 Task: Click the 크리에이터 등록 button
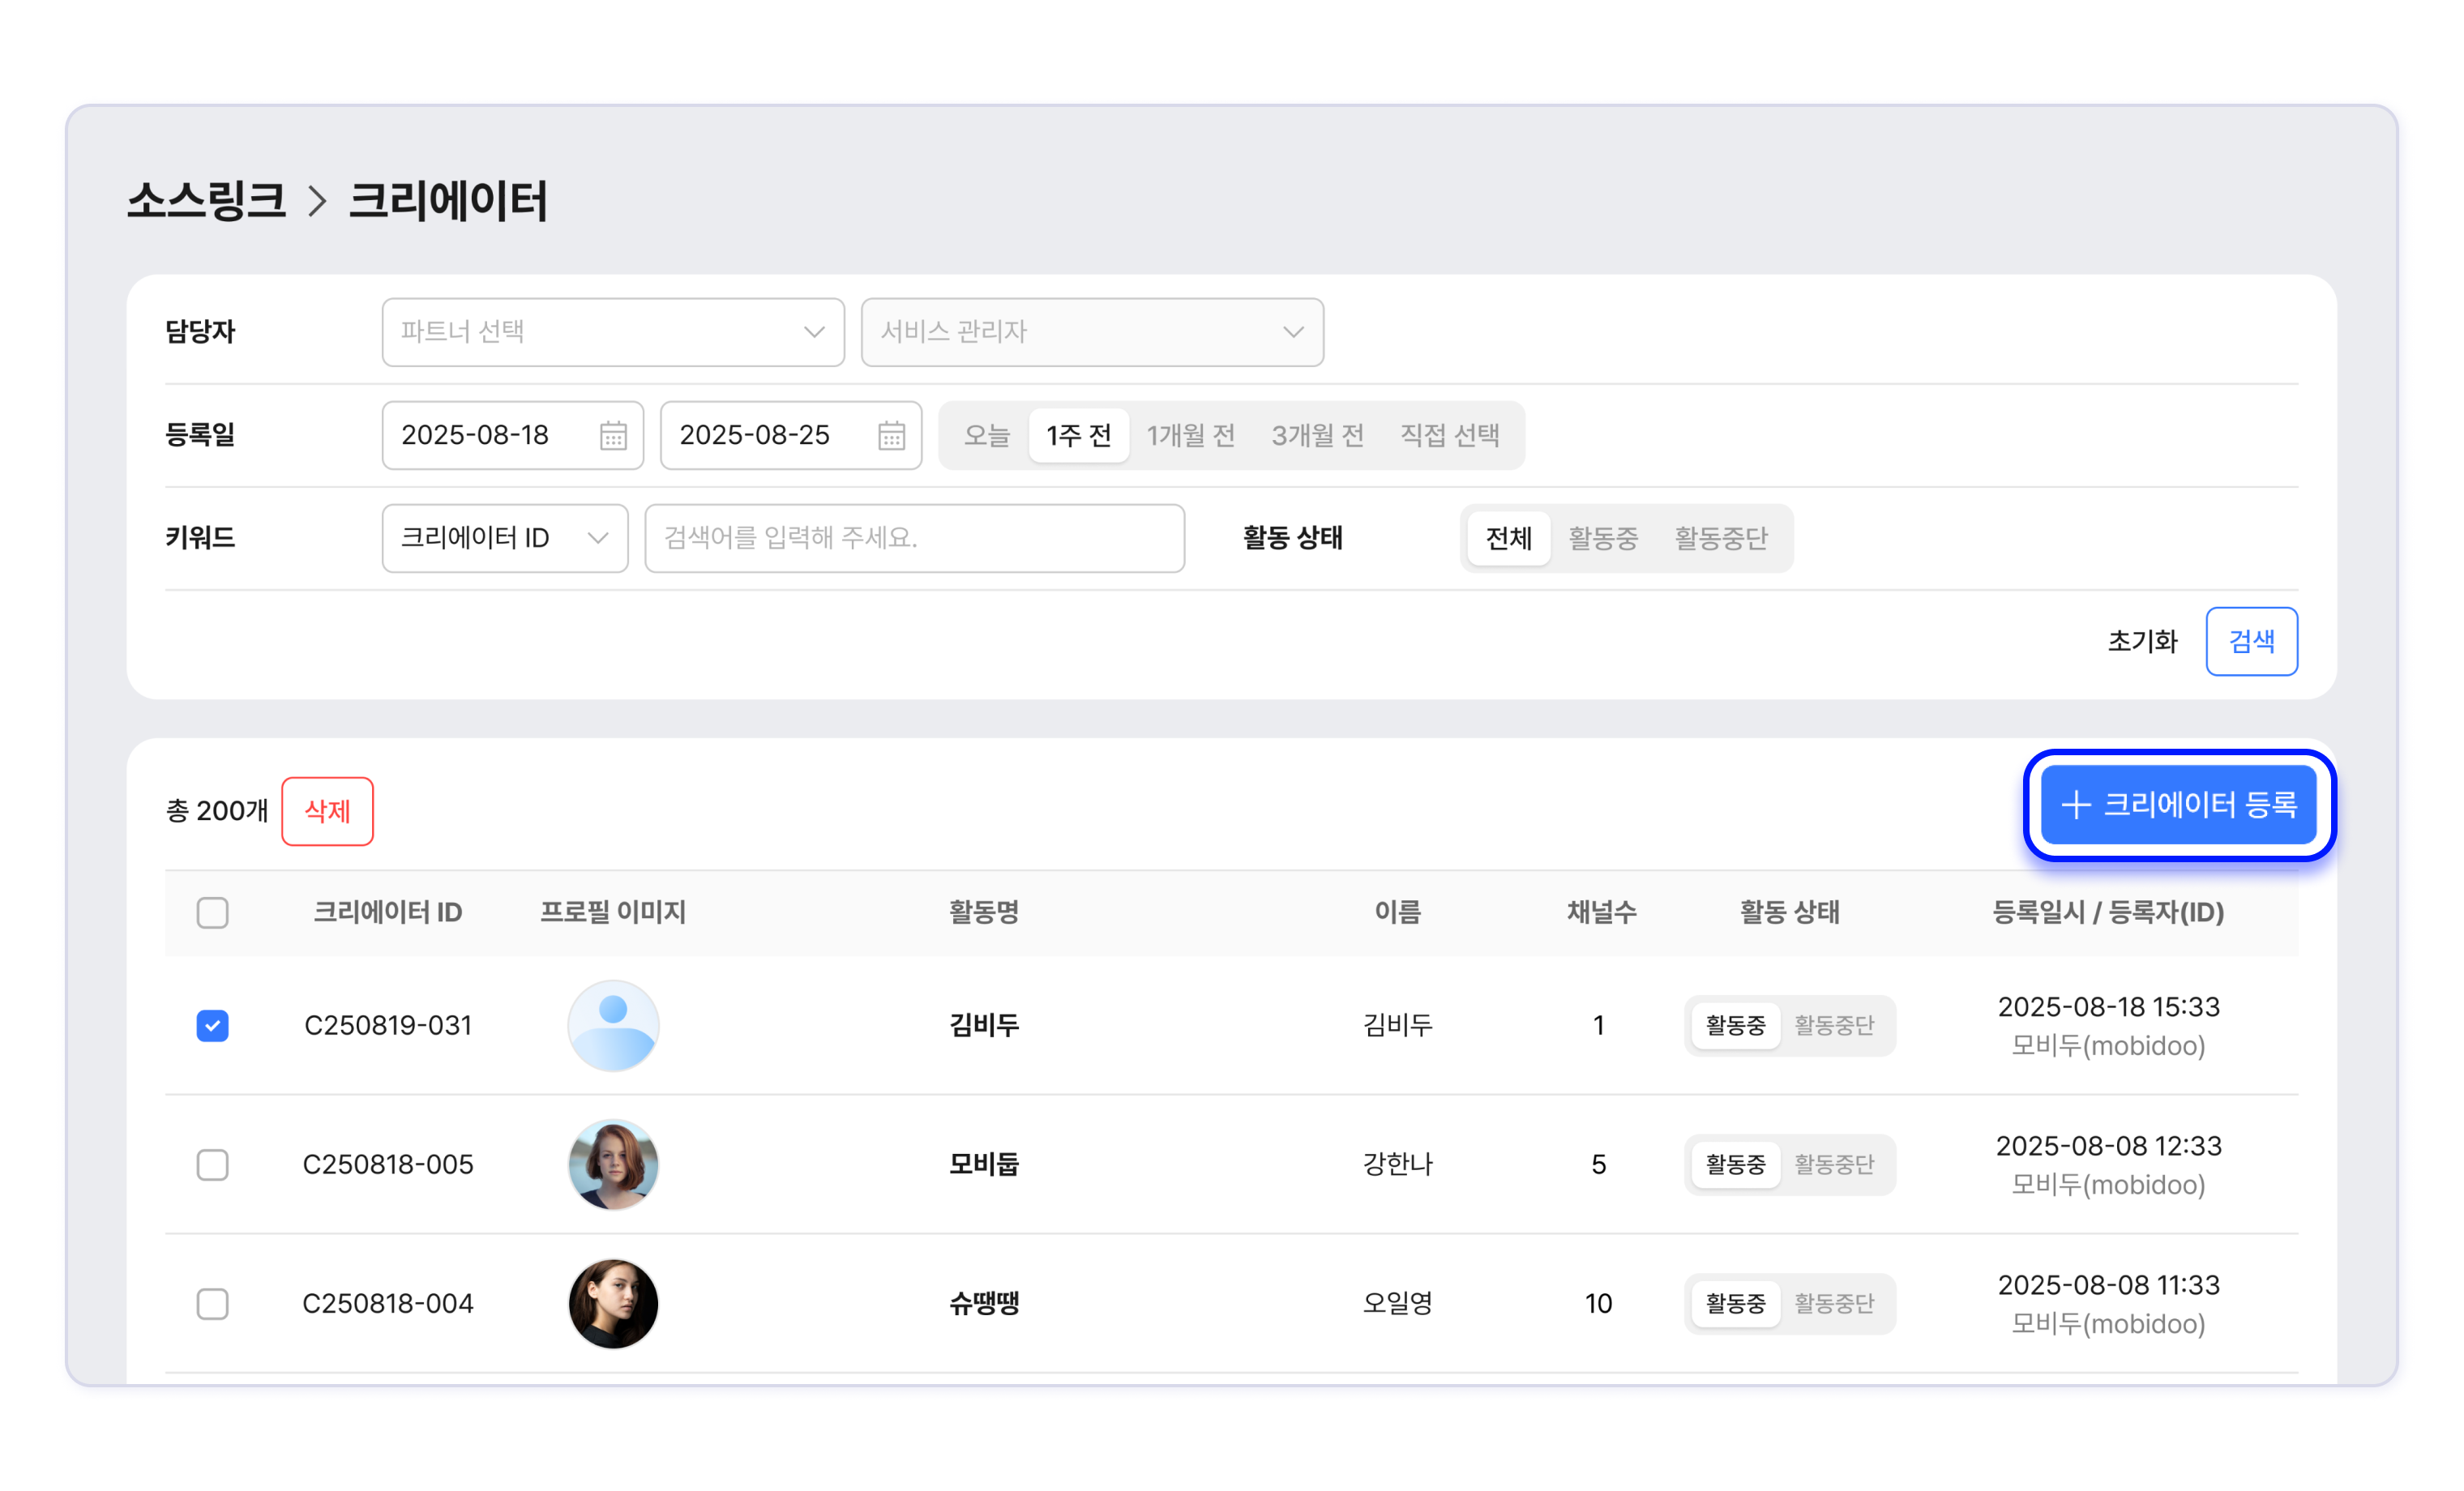(x=2178, y=804)
